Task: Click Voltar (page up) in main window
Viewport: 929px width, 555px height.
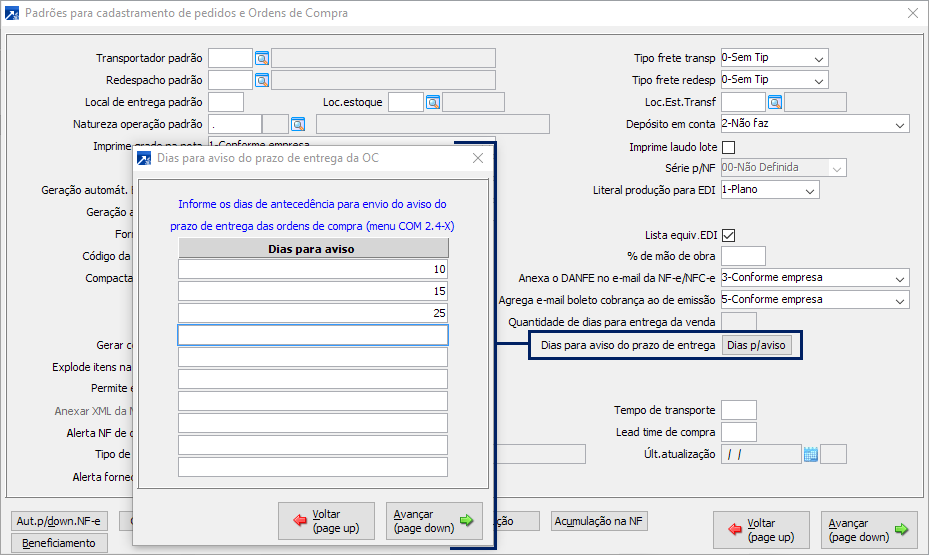Action: (x=761, y=530)
